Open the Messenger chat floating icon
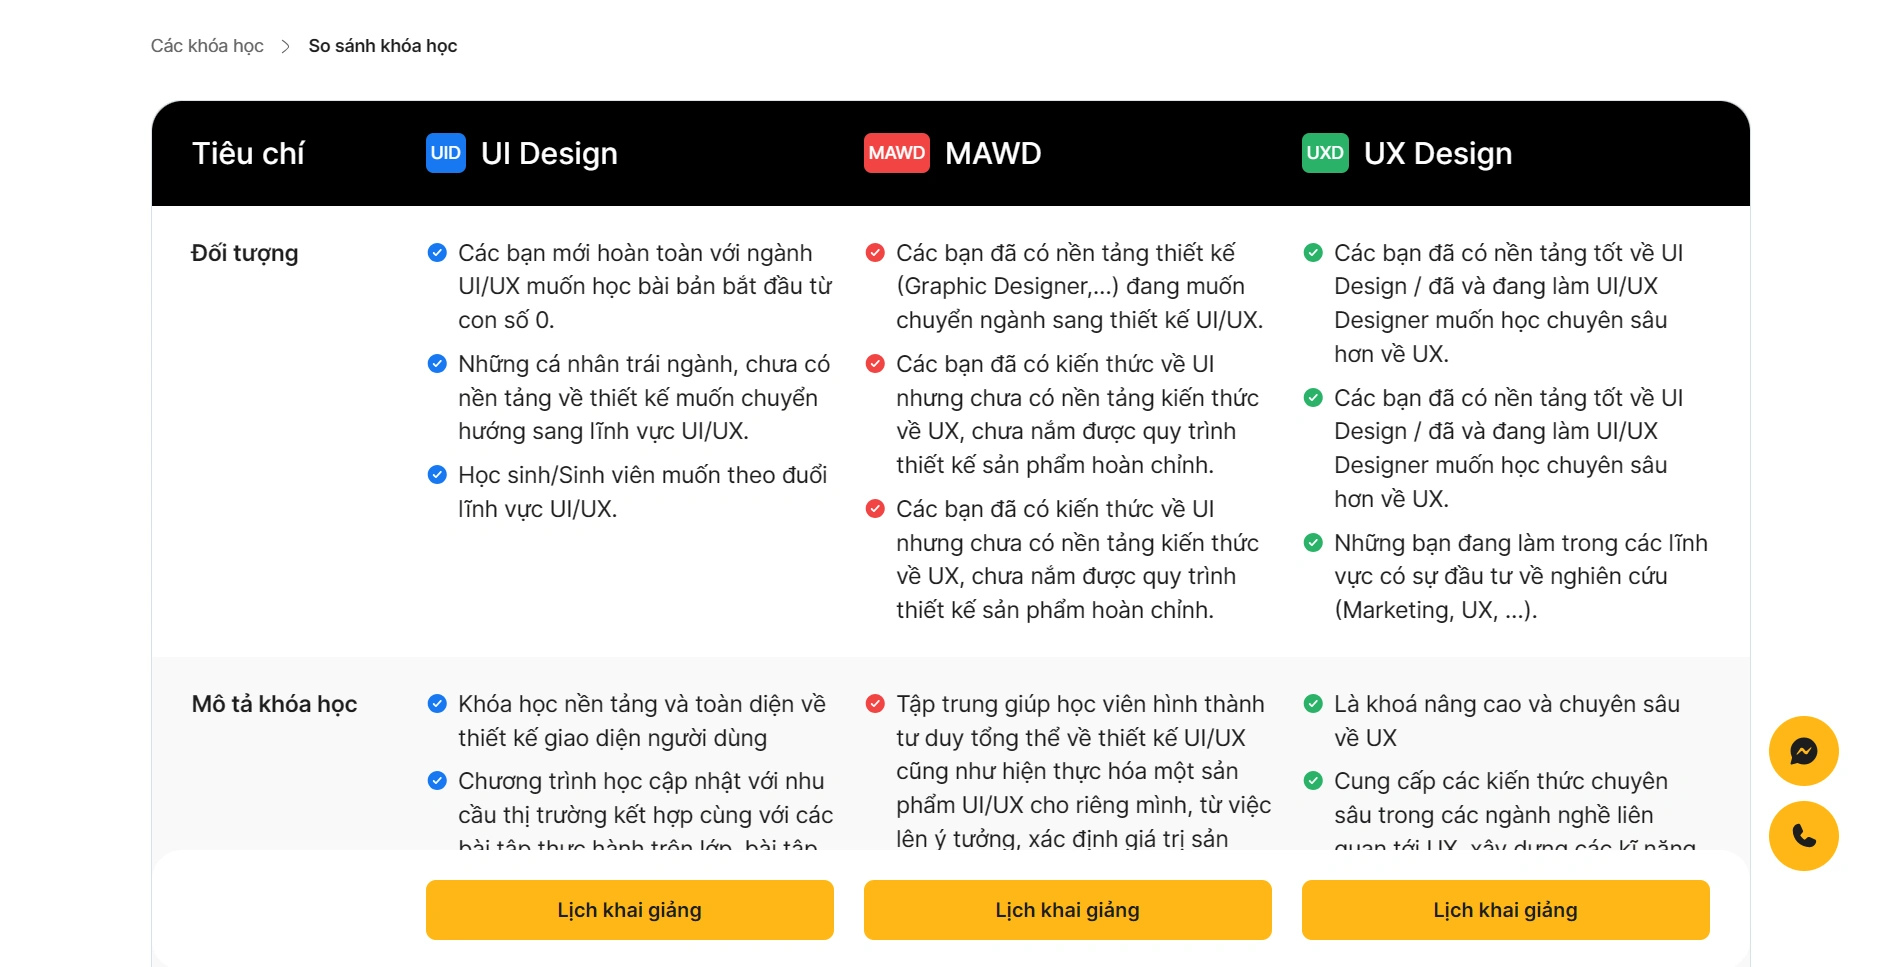Image resolution: width=1897 pixels, height=967 pixels. pyautogui.click(x=1803, y=751)
